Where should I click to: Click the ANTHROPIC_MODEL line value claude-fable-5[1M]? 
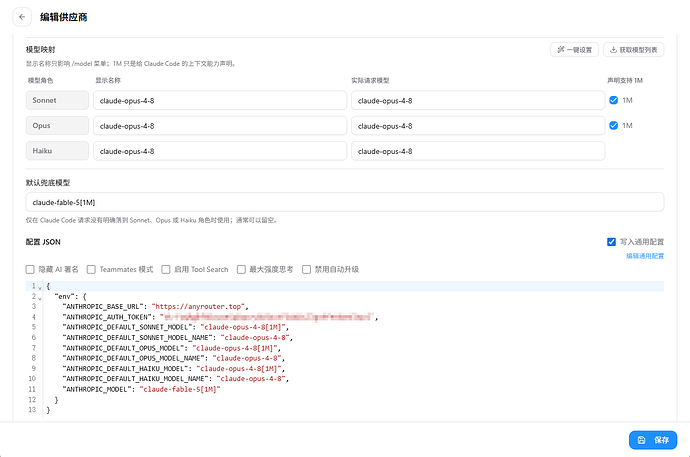coord(180,389)
